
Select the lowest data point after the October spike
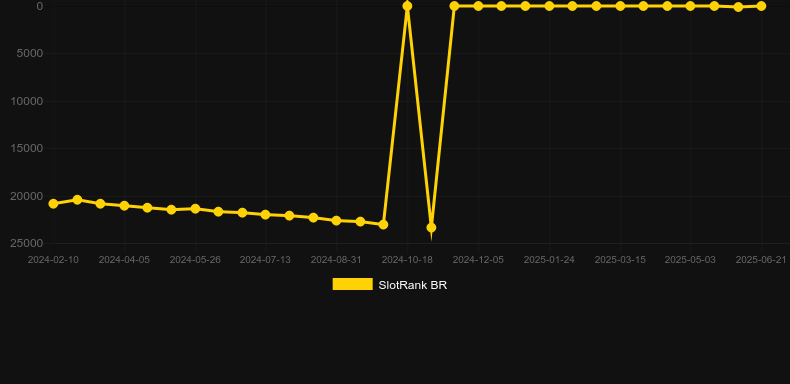coord(431,228)
